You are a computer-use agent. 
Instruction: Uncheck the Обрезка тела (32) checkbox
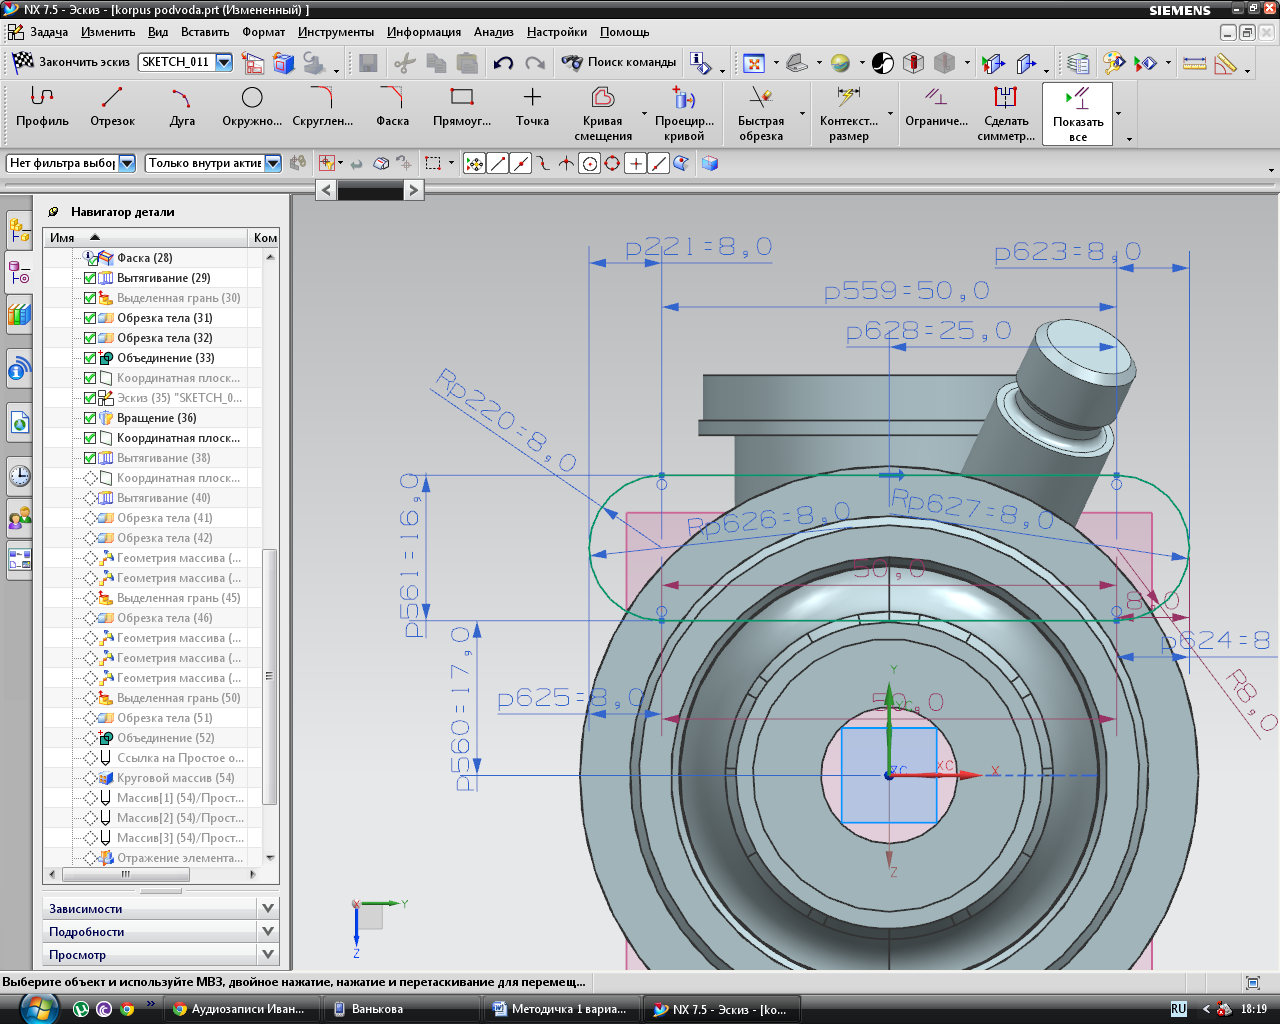point(90,338)
